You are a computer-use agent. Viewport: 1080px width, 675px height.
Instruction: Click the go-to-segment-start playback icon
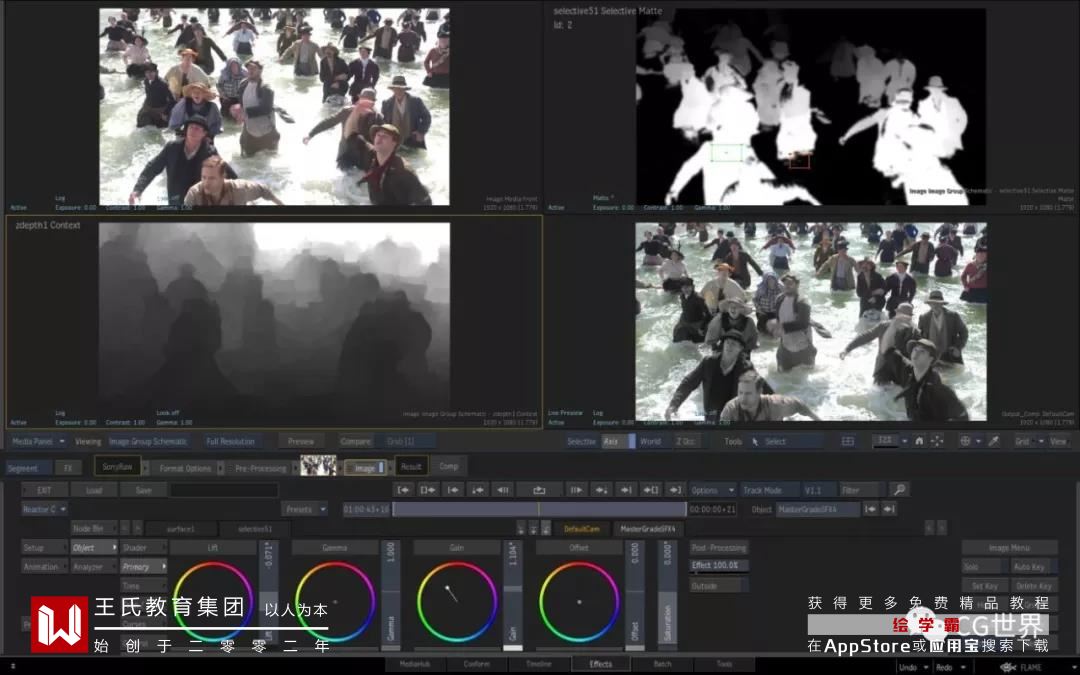point(404,490)
